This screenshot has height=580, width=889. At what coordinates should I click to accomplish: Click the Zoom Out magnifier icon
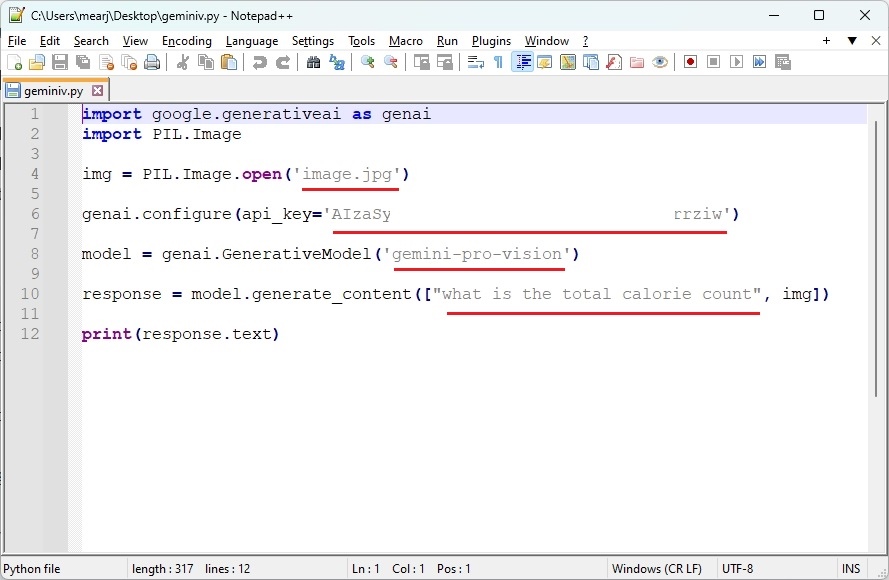(390, 61)
